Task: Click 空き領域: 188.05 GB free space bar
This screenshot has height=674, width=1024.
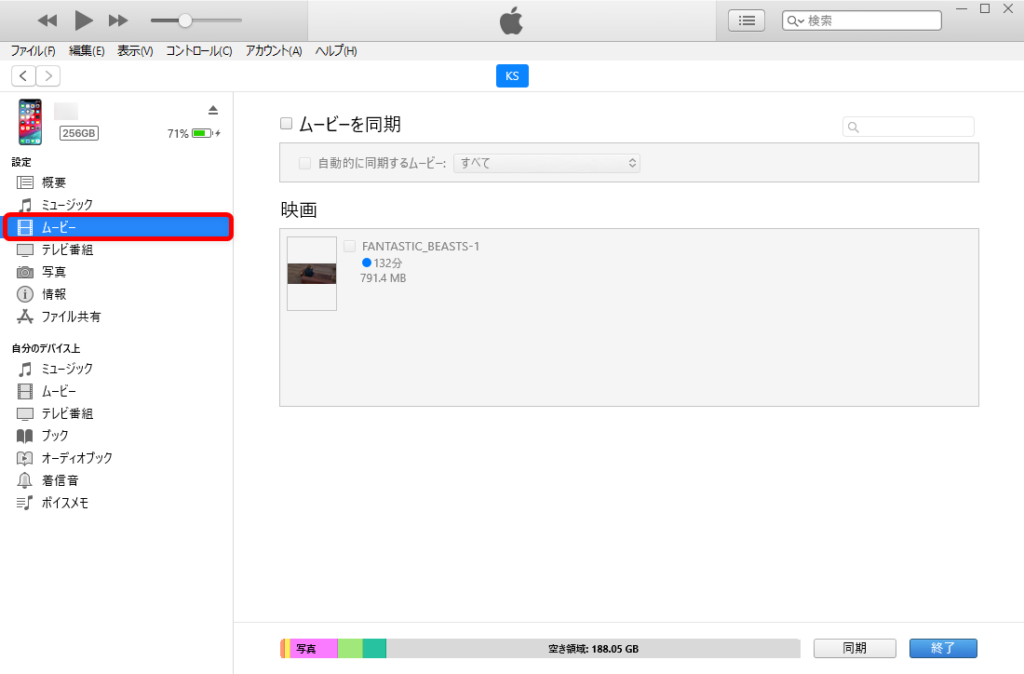Action: (x=593, y=649)
